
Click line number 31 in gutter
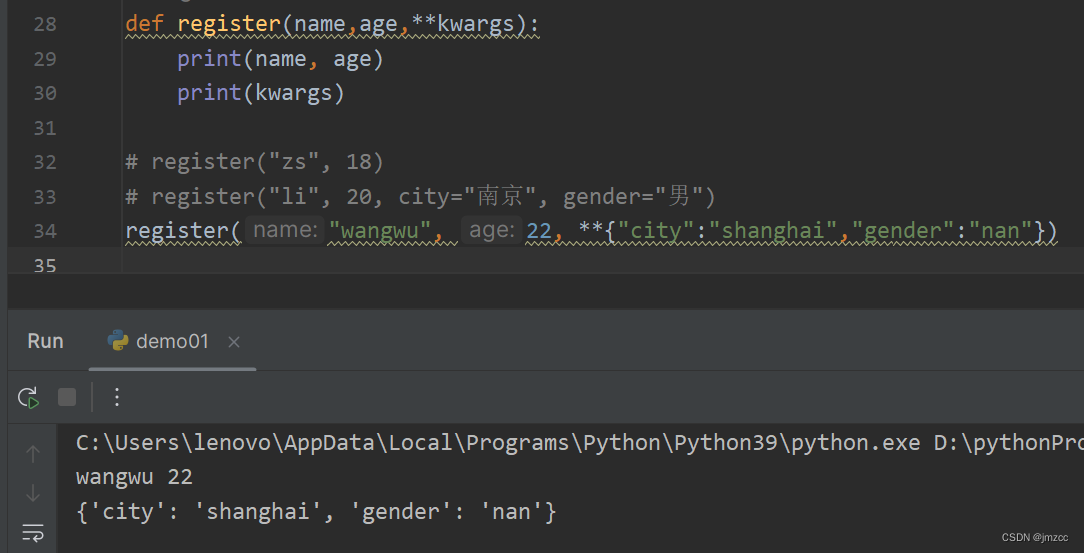45,128
